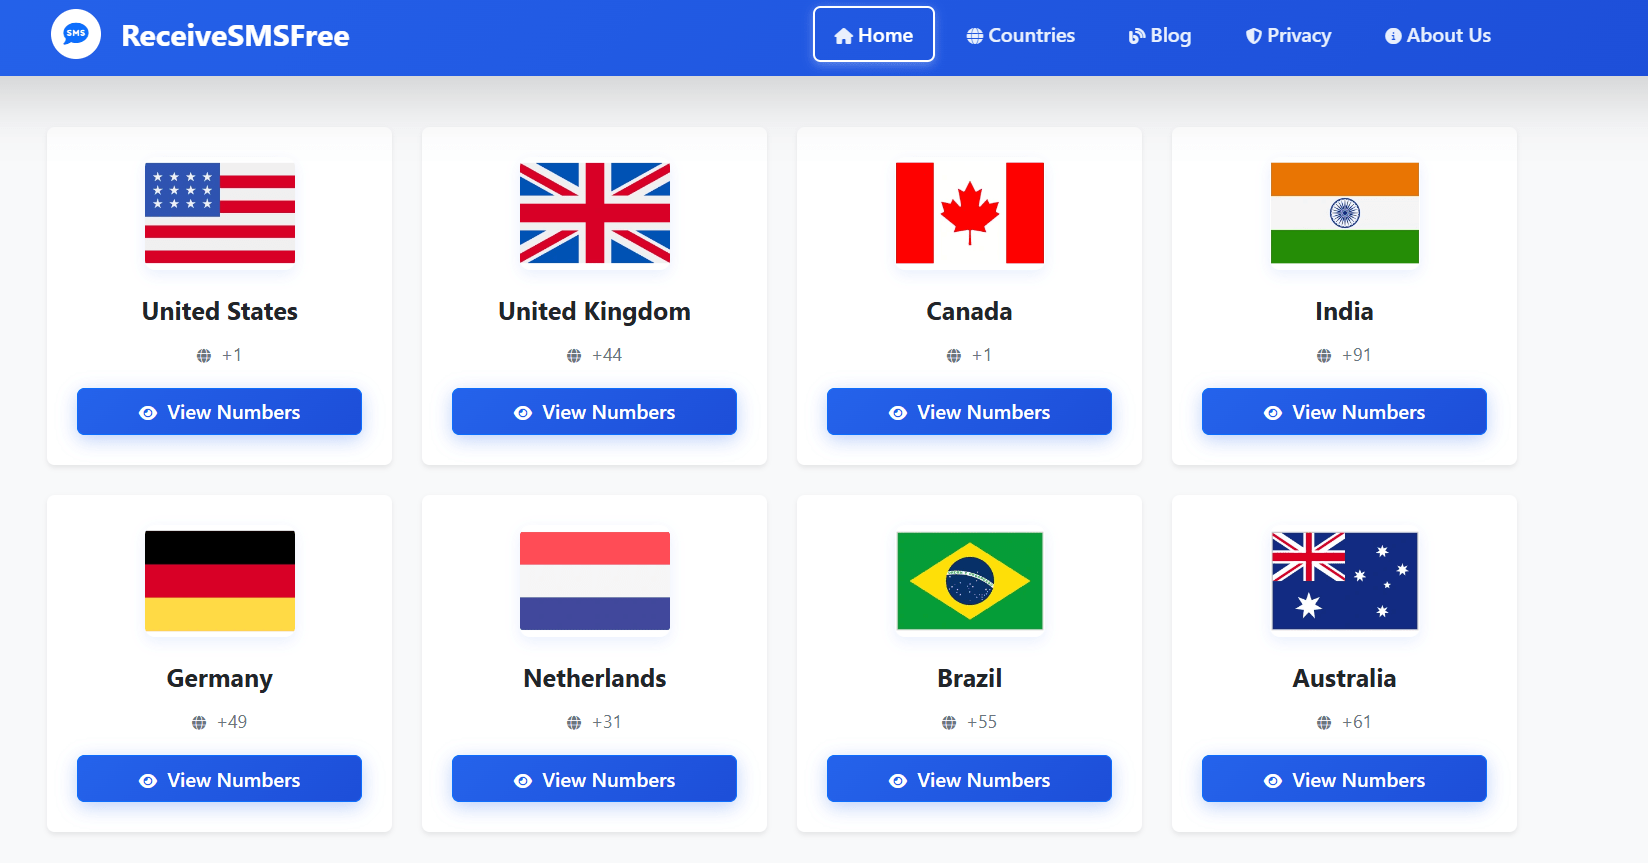
Task: Select the Brazil flag icon
Action: point(970,581)
